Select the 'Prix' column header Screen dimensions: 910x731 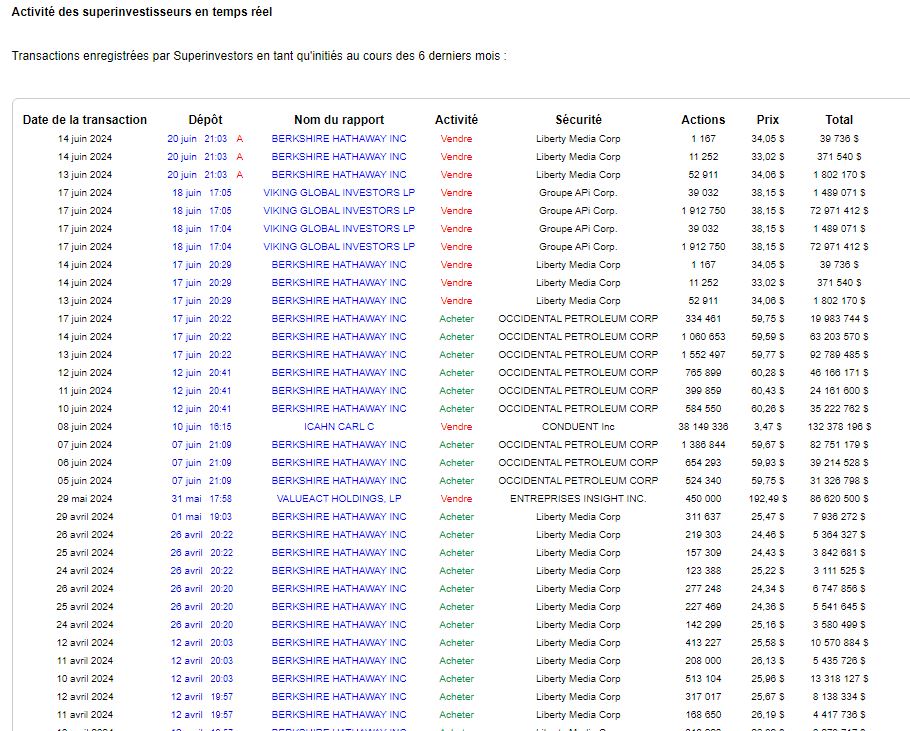click(x=767, y=120)
